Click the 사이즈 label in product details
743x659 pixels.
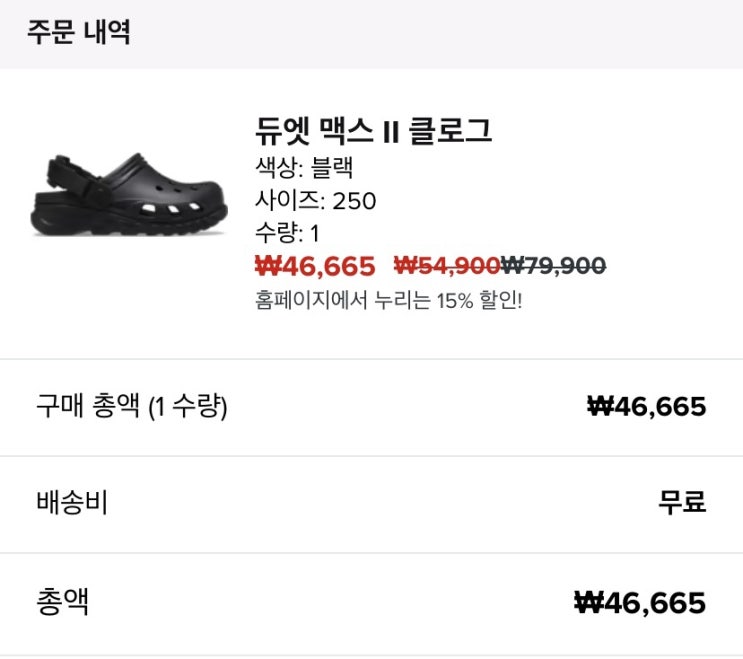[290, 201]
